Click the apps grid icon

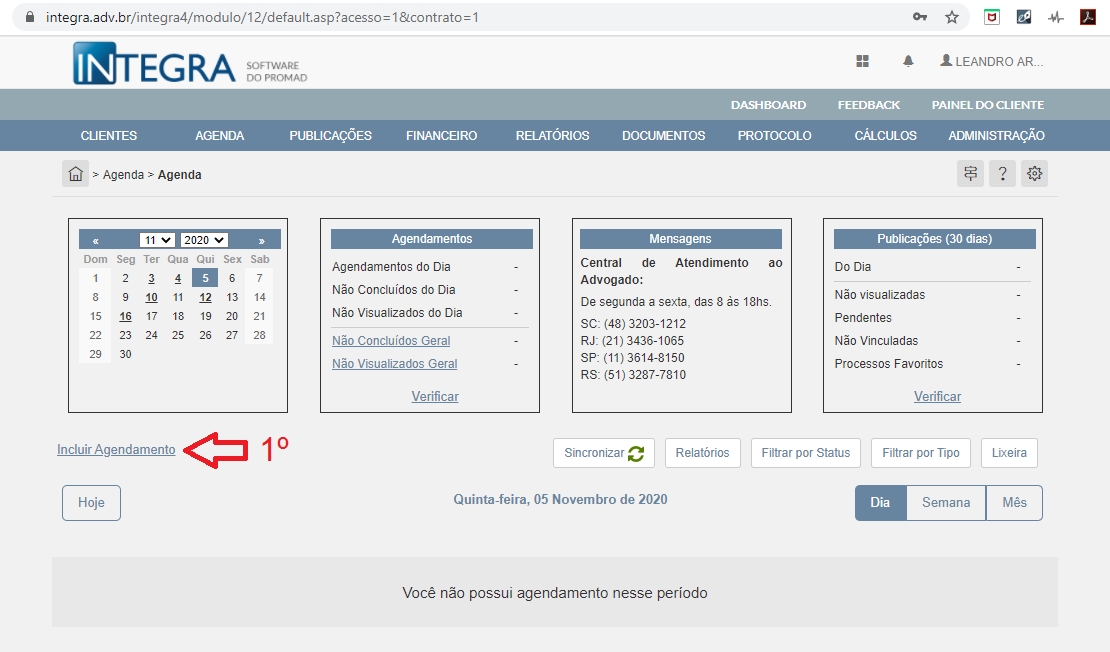pyautogui.click(x=862, y=61)
